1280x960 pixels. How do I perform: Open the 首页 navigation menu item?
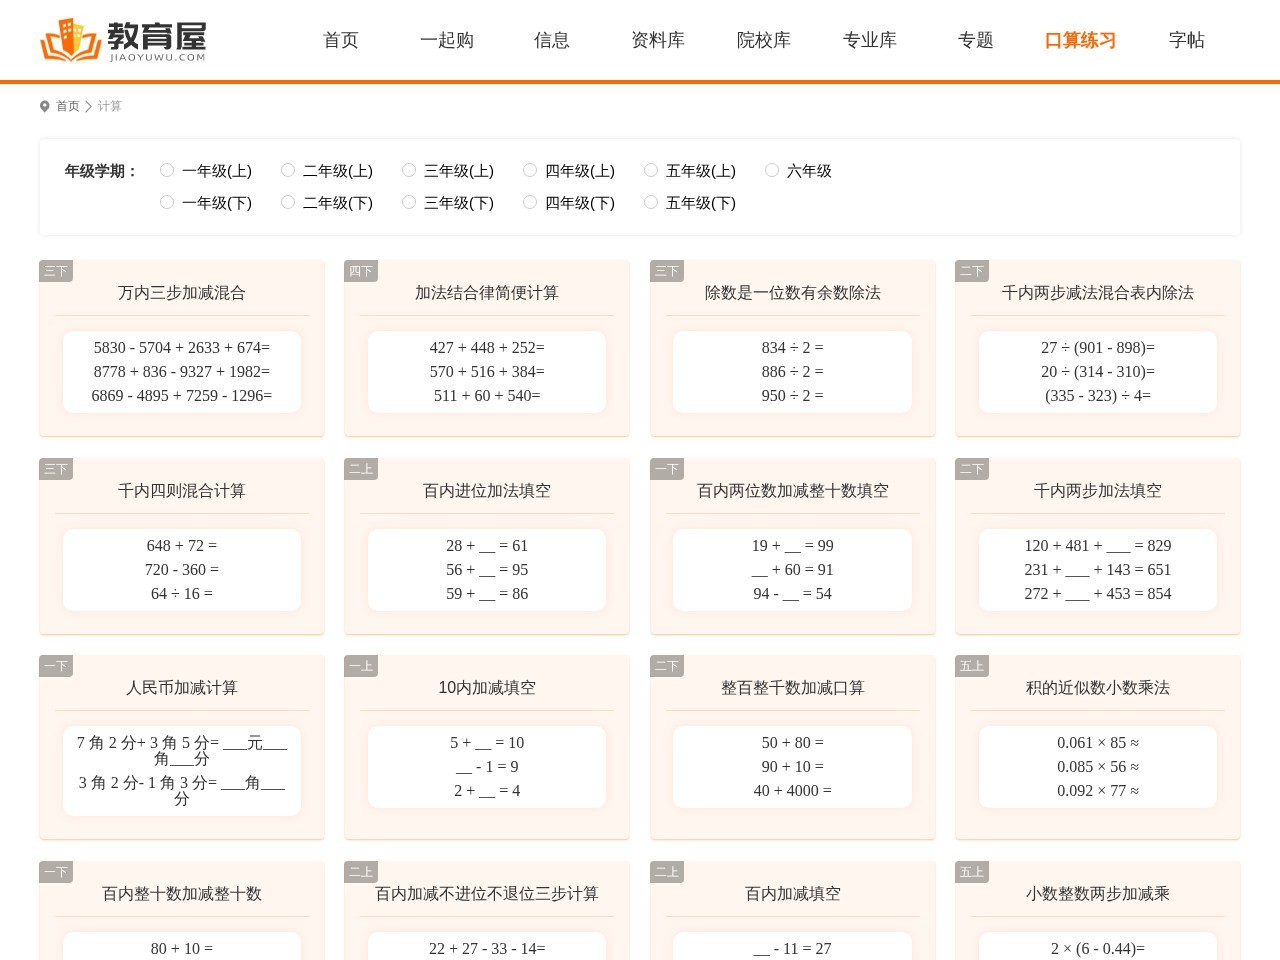click(341, 40)
